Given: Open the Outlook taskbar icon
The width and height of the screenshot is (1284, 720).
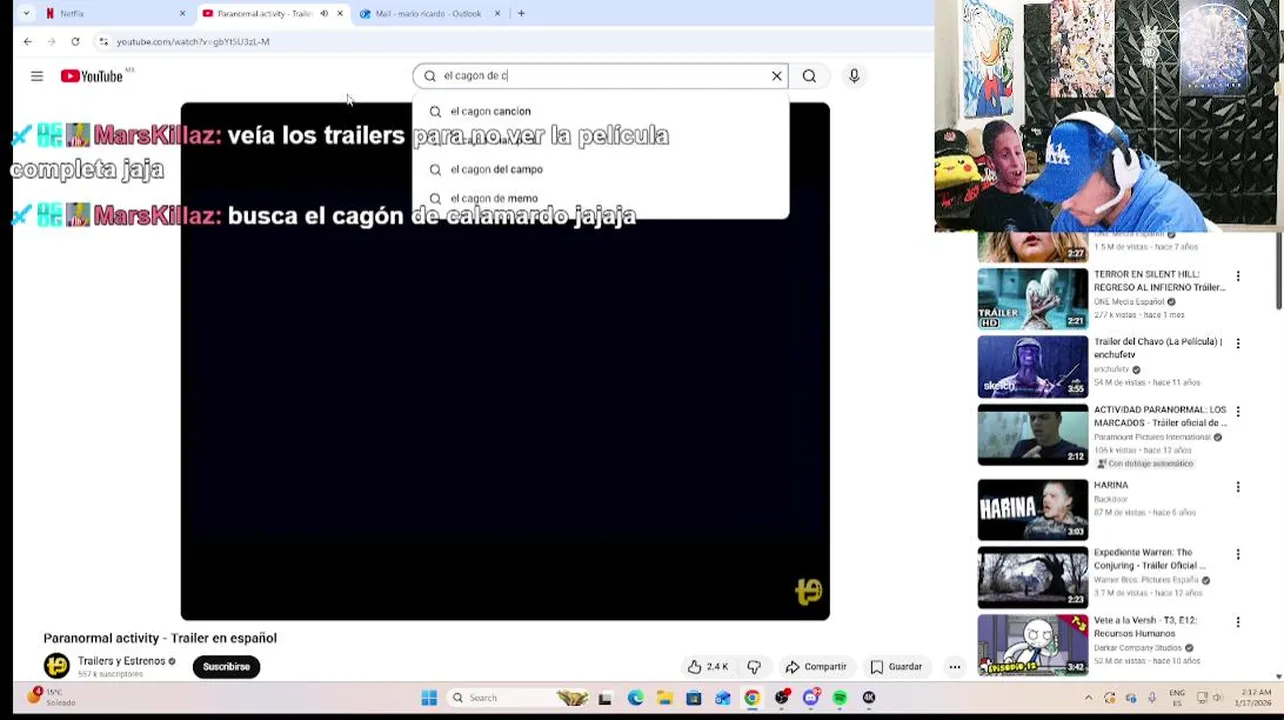Looking at the screenshot, I should click(723, 698).
